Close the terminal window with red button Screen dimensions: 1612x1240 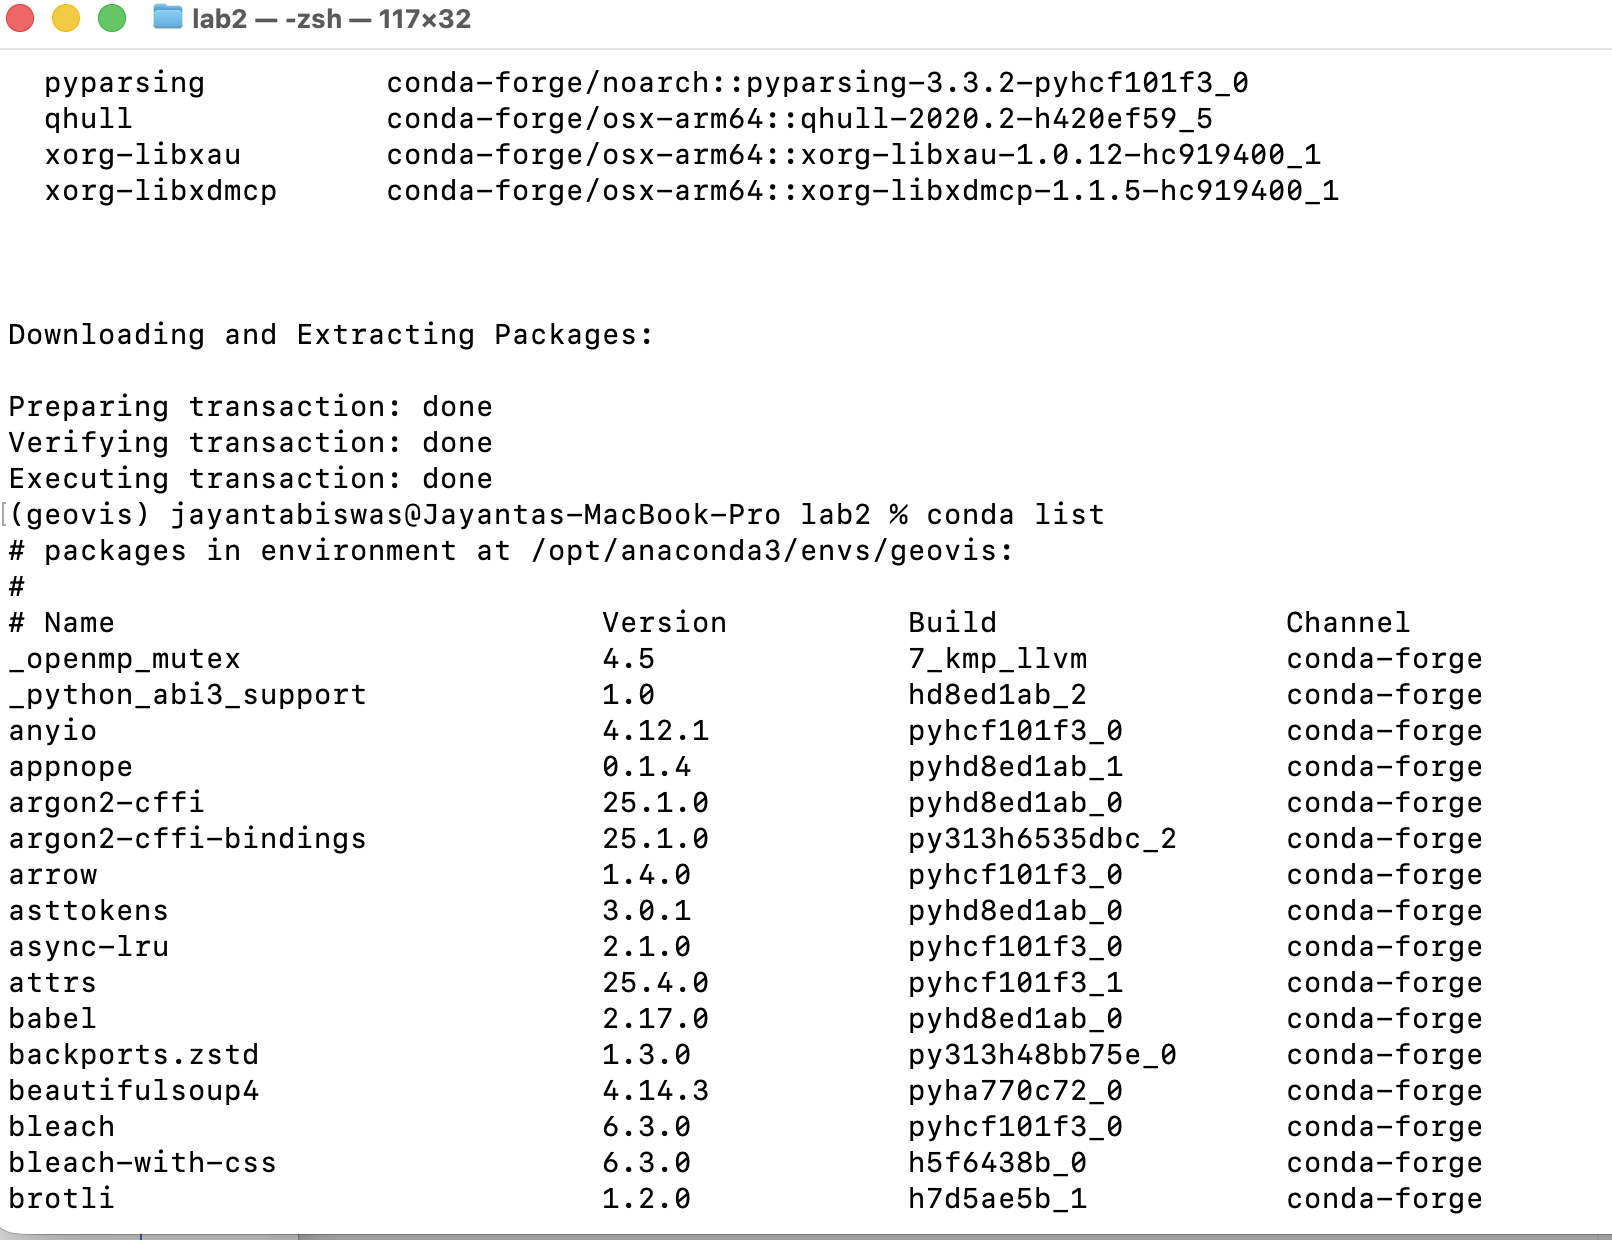(x=20, y=18)
